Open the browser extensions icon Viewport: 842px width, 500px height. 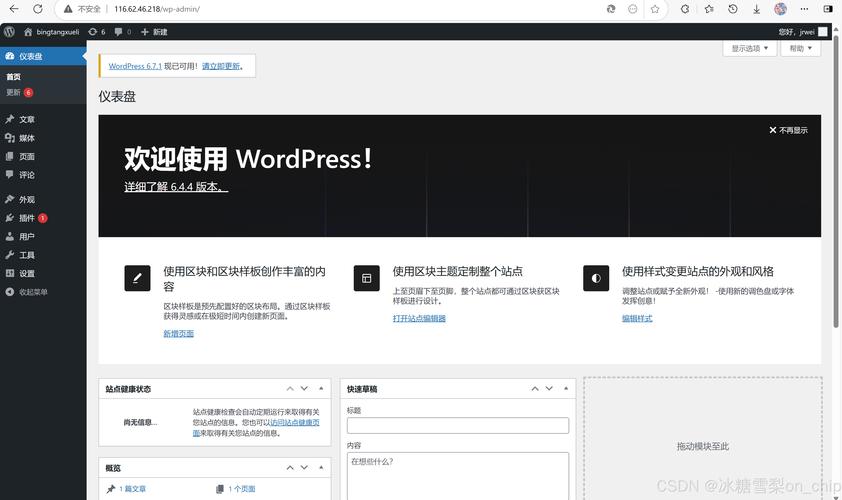[685, 9]
